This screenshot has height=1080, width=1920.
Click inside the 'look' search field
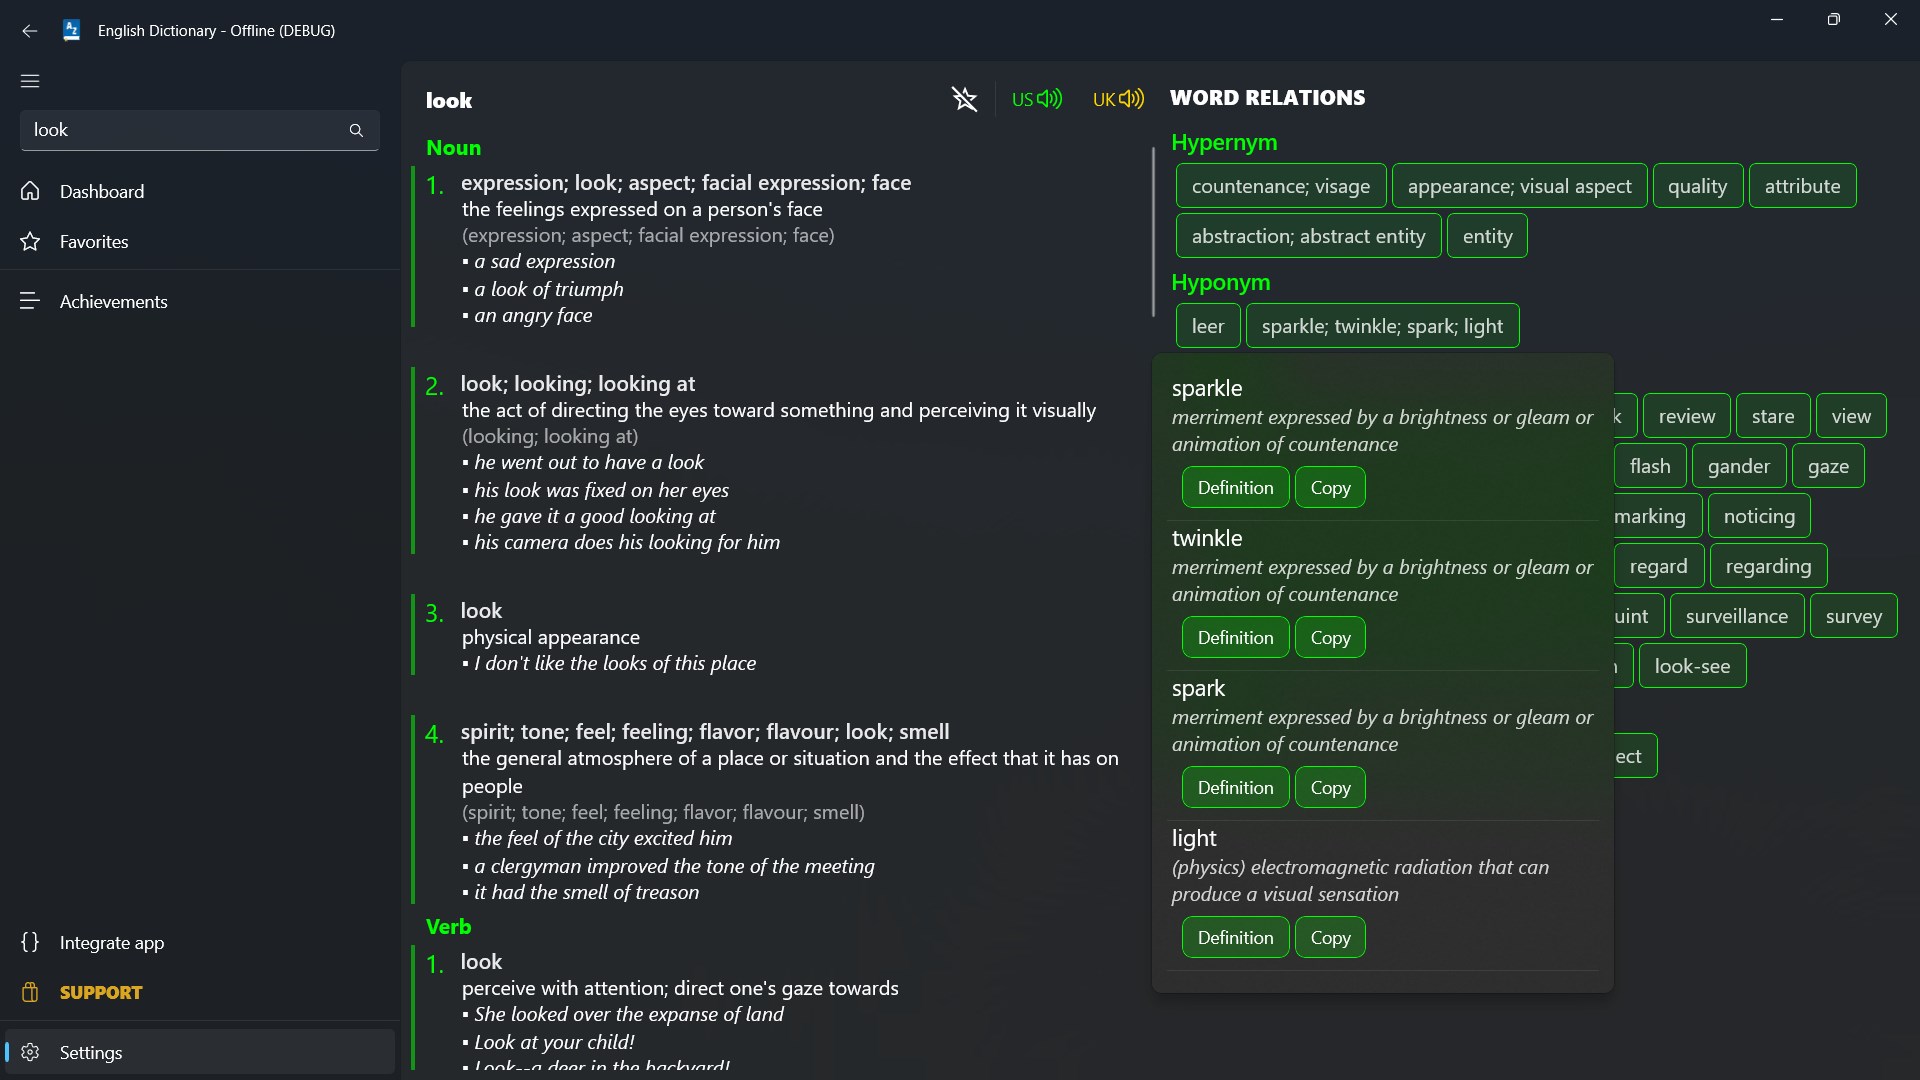point(180,130)
